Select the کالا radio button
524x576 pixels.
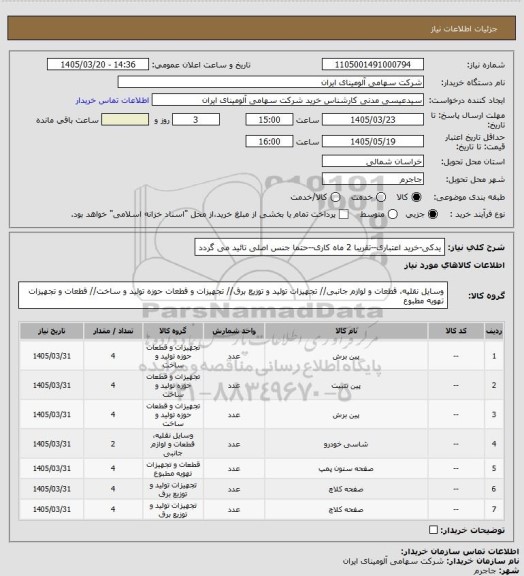(x=417, y=197)
